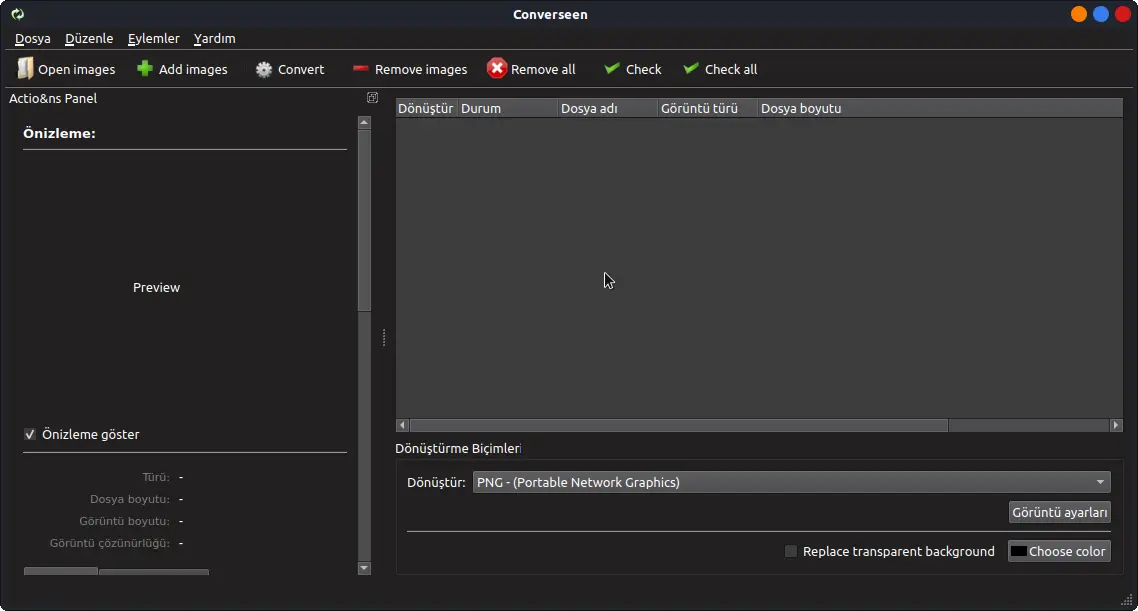1138x611 pixels.
Task: Undock the Actions Panel with float icon
Action: pos(372,98)
